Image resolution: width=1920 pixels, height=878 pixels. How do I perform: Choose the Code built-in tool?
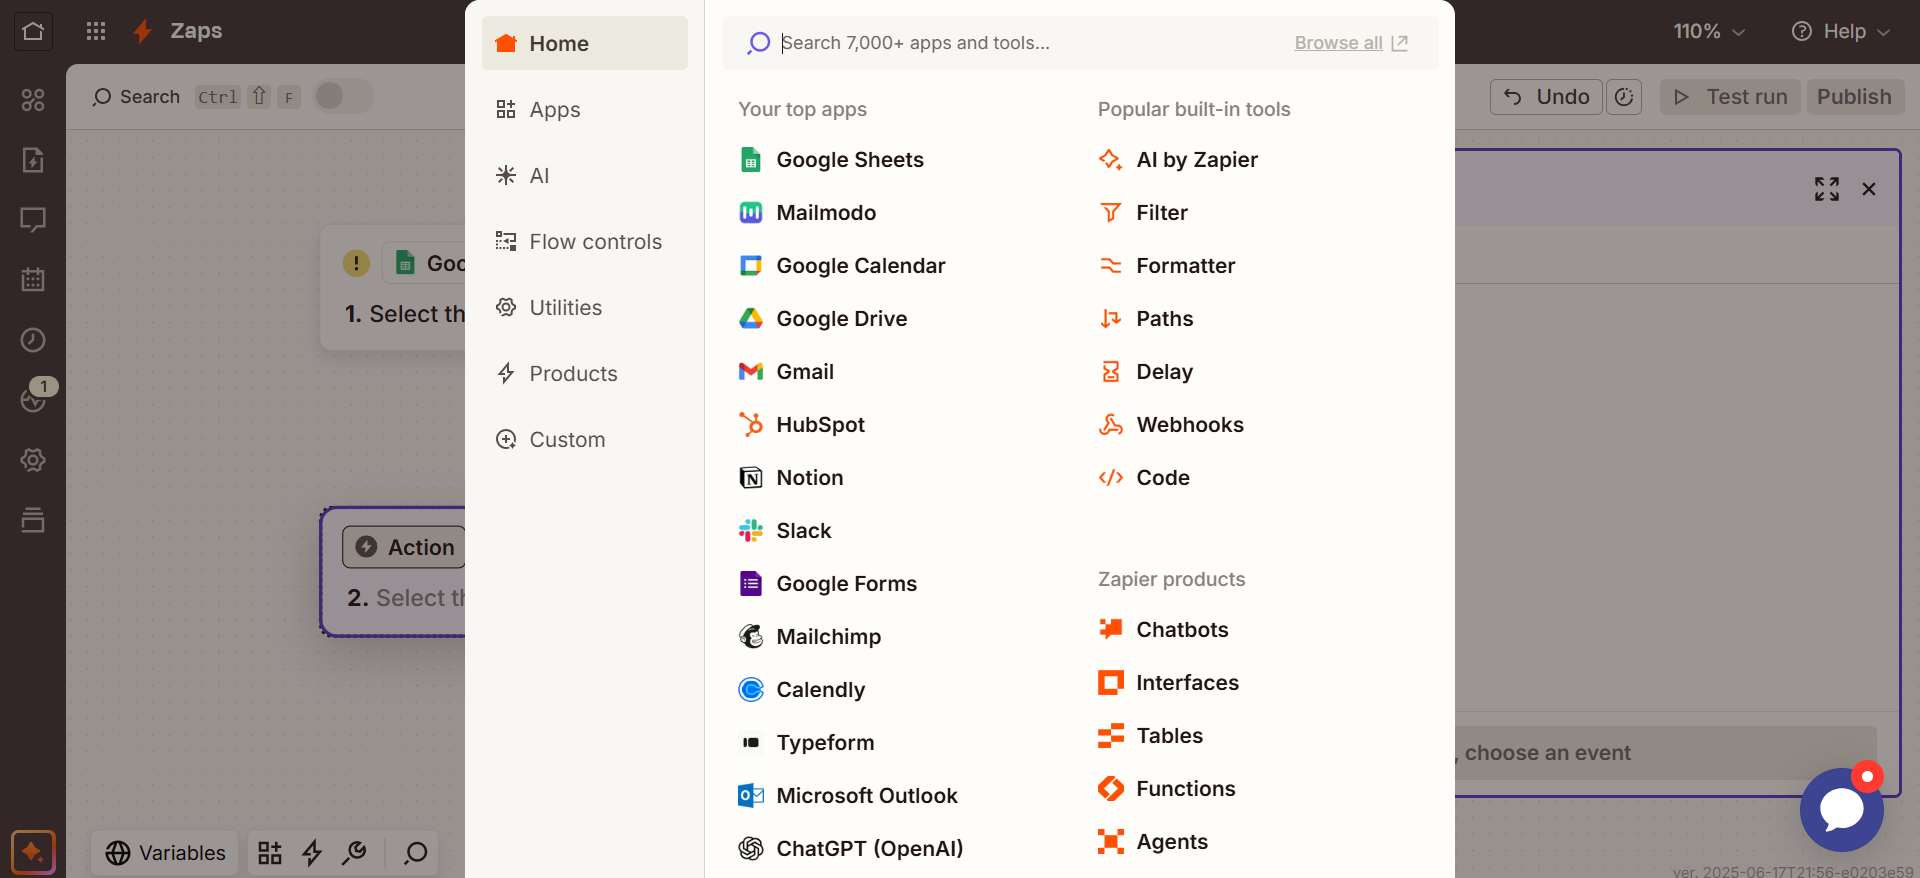point(1144,478)
